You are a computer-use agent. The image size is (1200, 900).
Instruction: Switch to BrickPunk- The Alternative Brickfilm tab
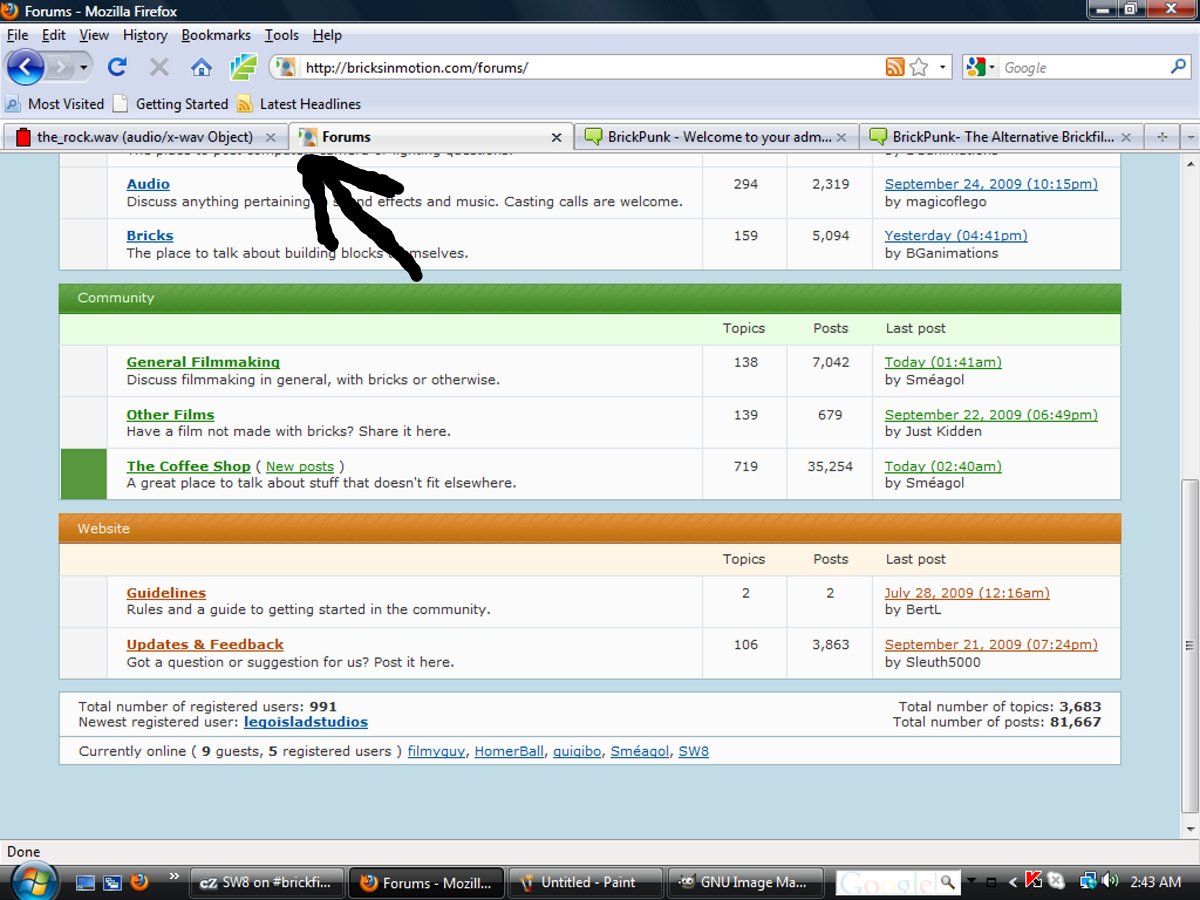(x=1003, y=137)
